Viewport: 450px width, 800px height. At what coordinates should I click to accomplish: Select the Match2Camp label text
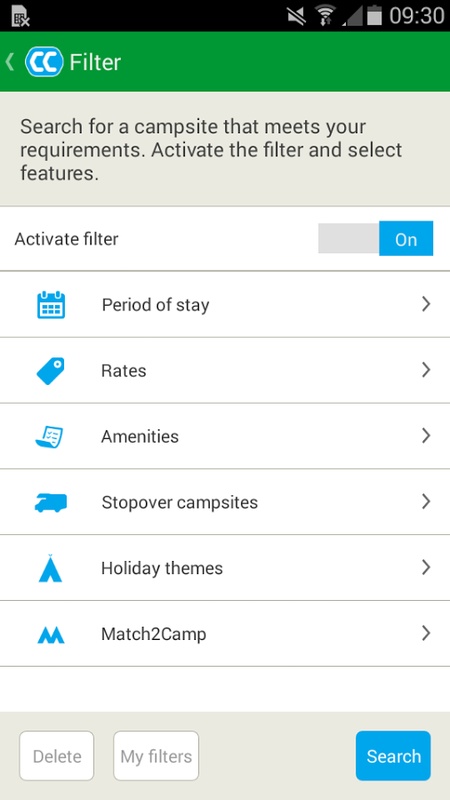coord(154,634)
